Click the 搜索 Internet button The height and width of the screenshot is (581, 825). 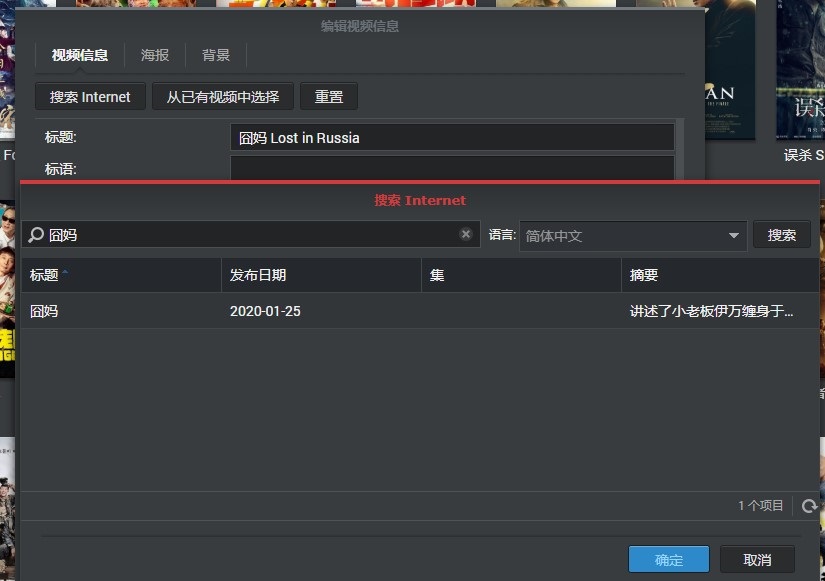[90, 96]
